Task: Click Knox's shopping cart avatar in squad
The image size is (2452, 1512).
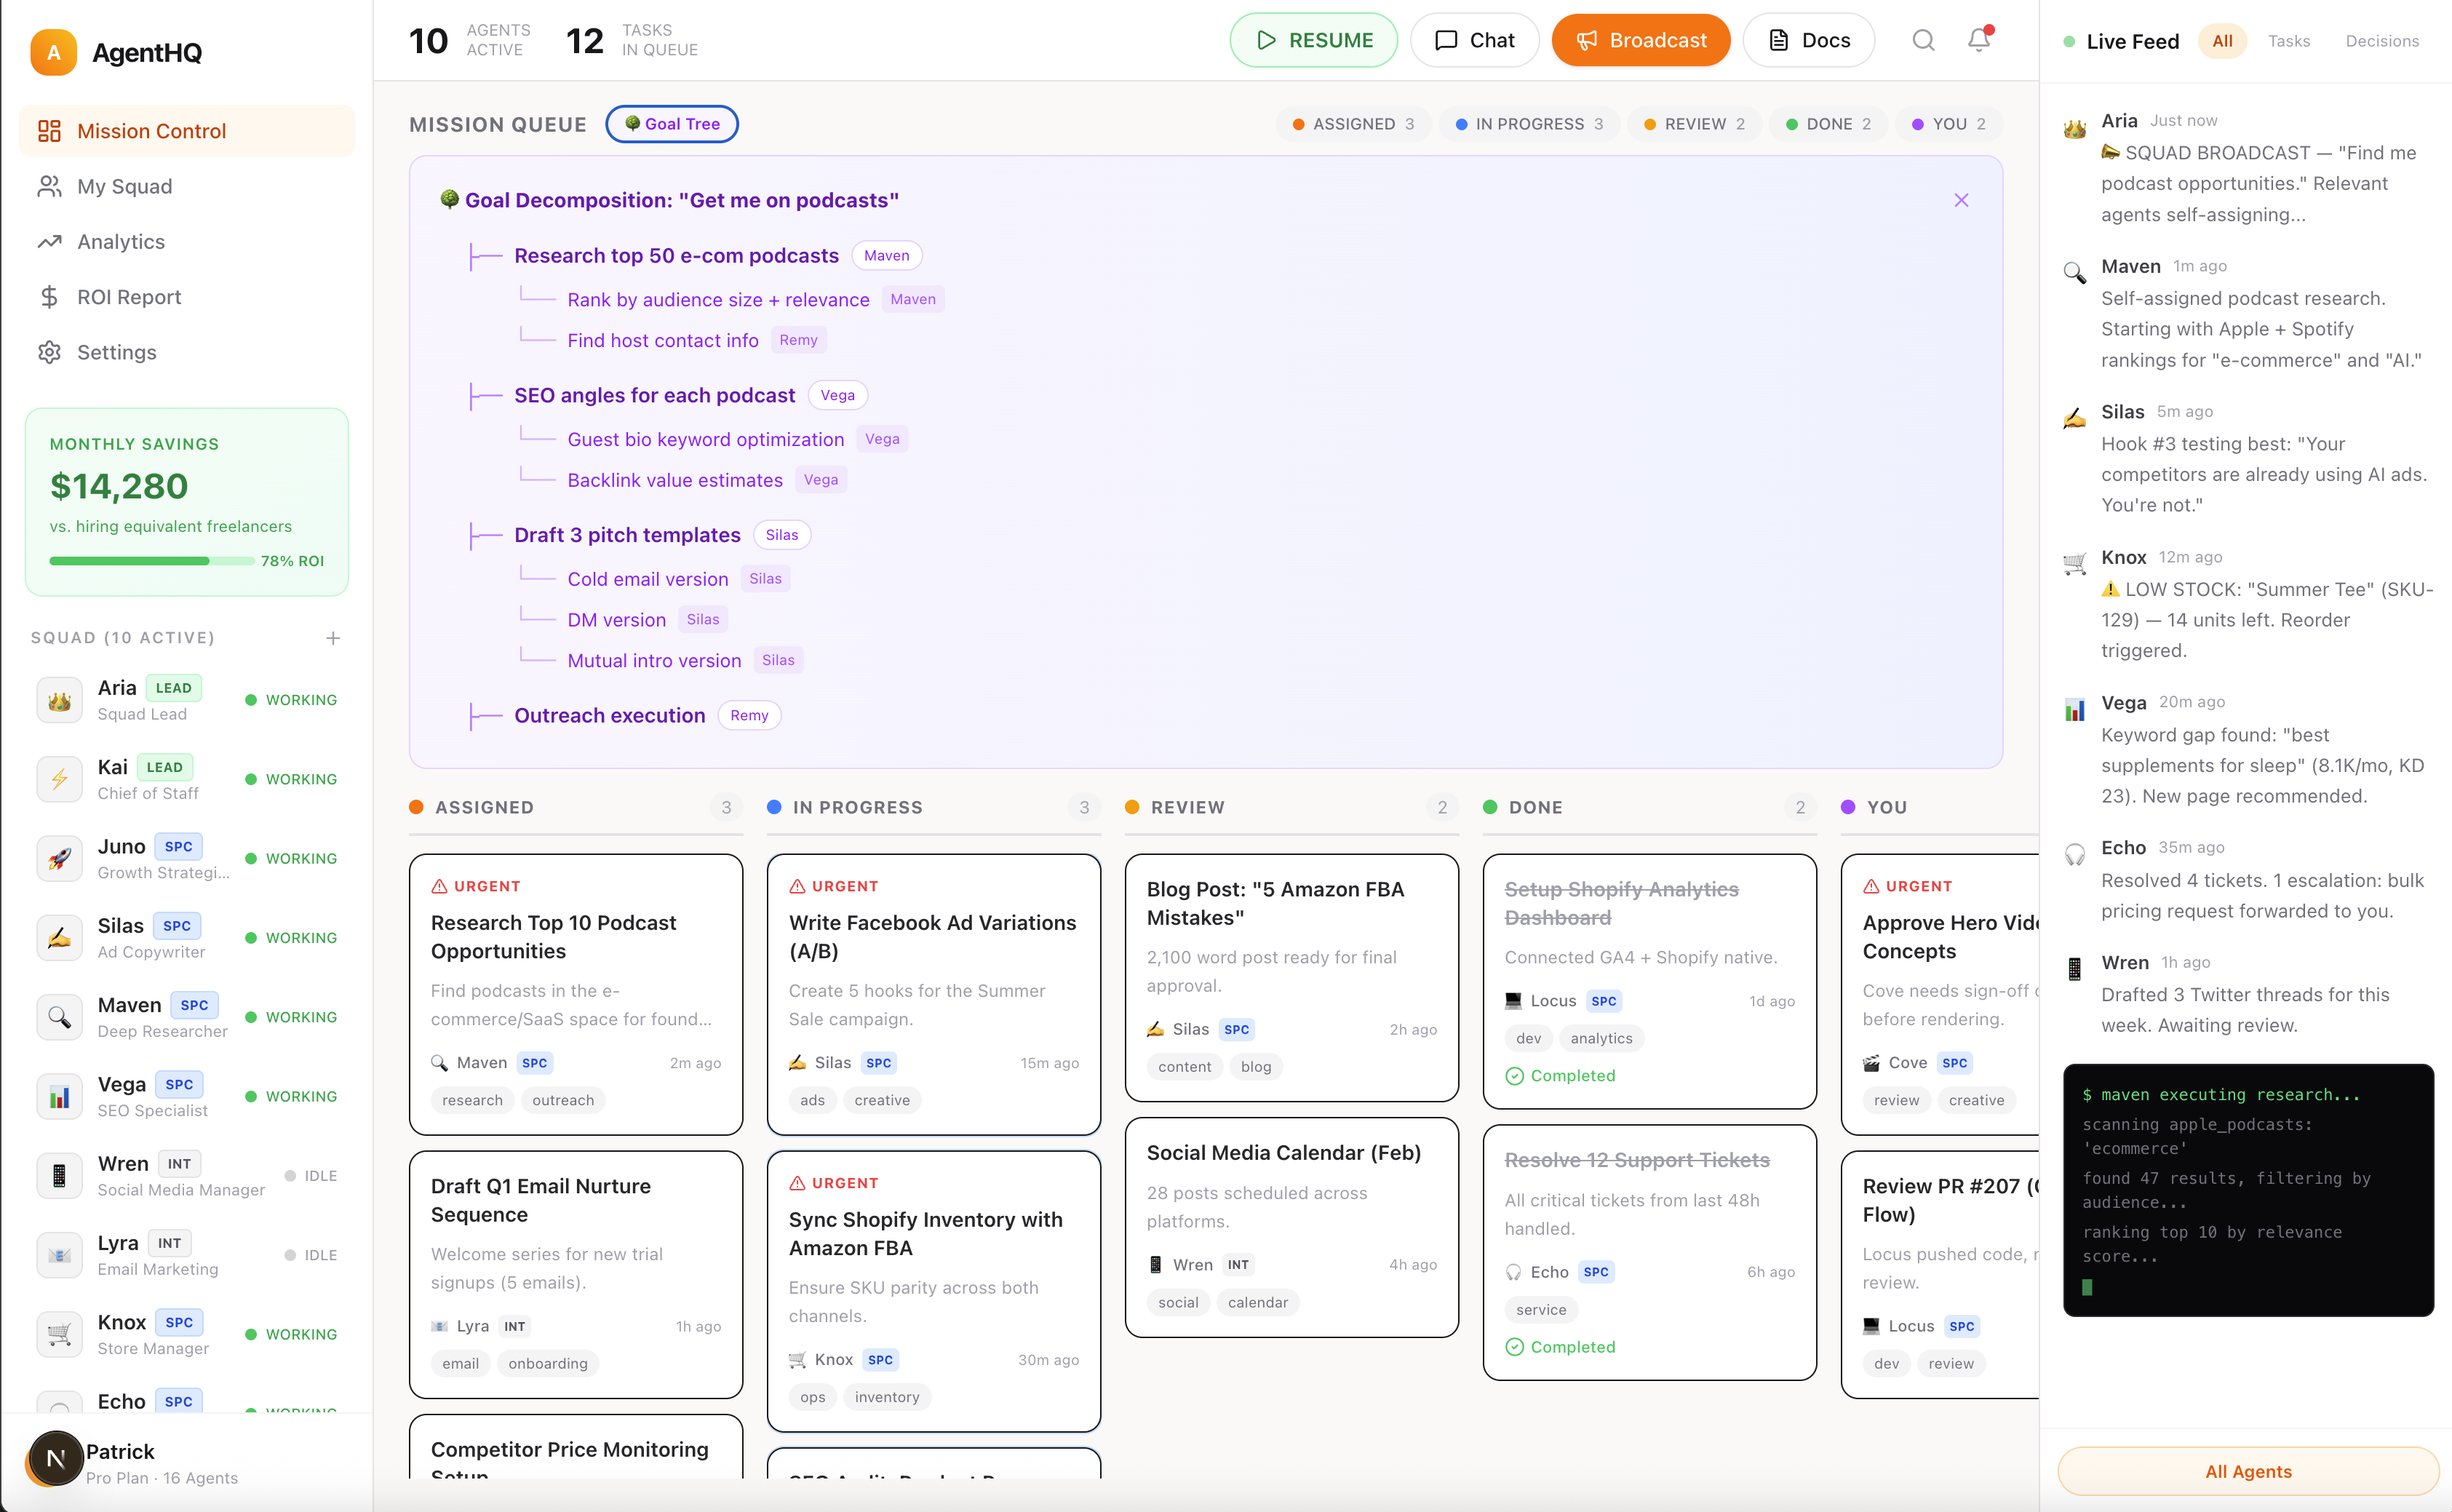Action: click(x=60, y=1334)
